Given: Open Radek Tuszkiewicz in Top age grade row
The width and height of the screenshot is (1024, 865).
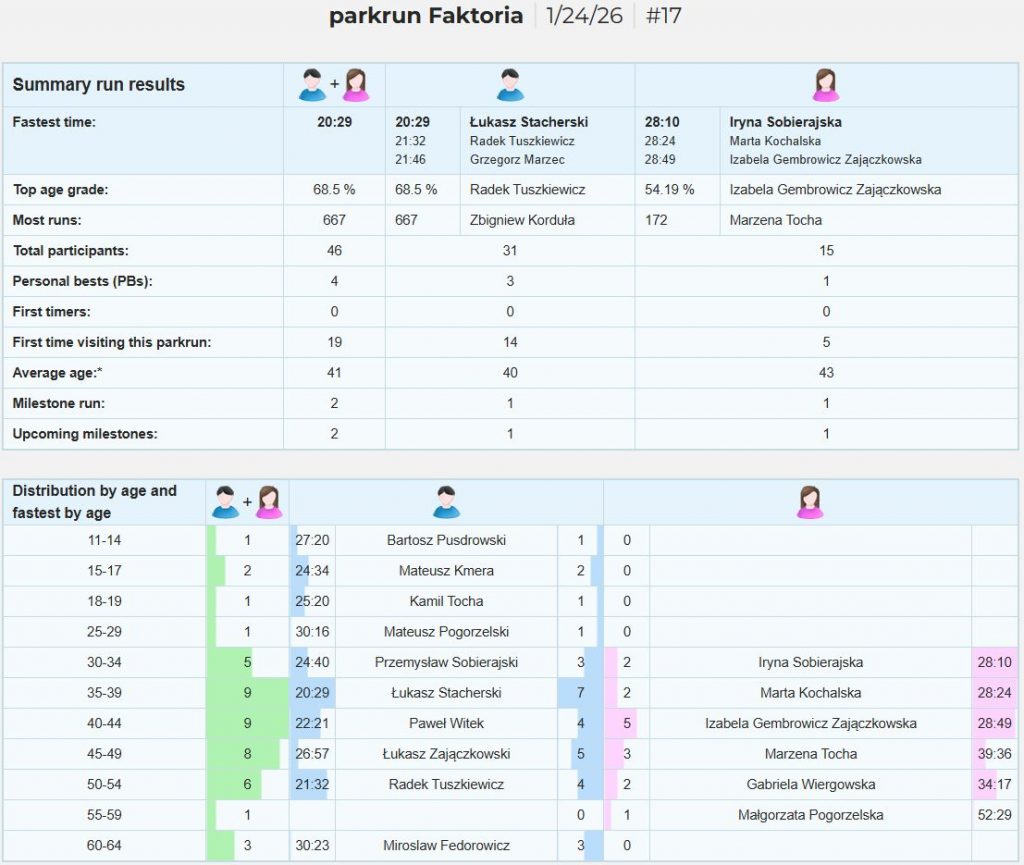Looking at the screenshot, I should tap(527, 189).
